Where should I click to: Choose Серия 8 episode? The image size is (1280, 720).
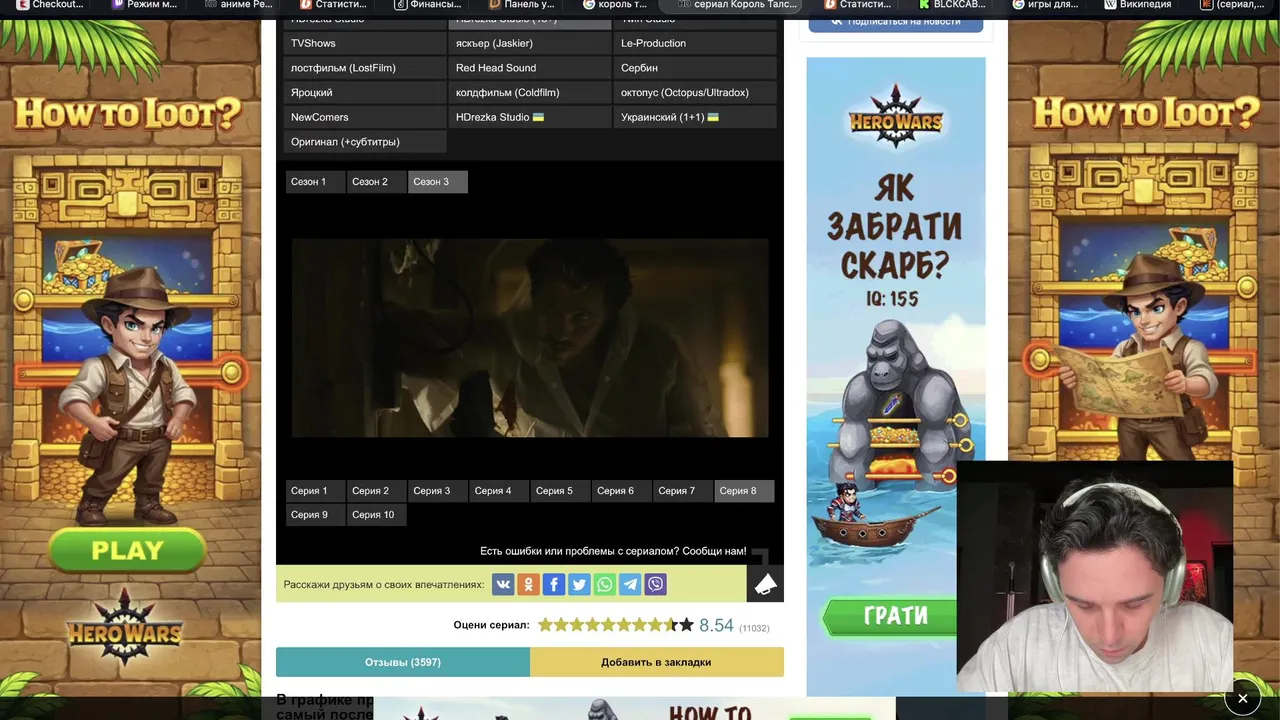(744, 491)
